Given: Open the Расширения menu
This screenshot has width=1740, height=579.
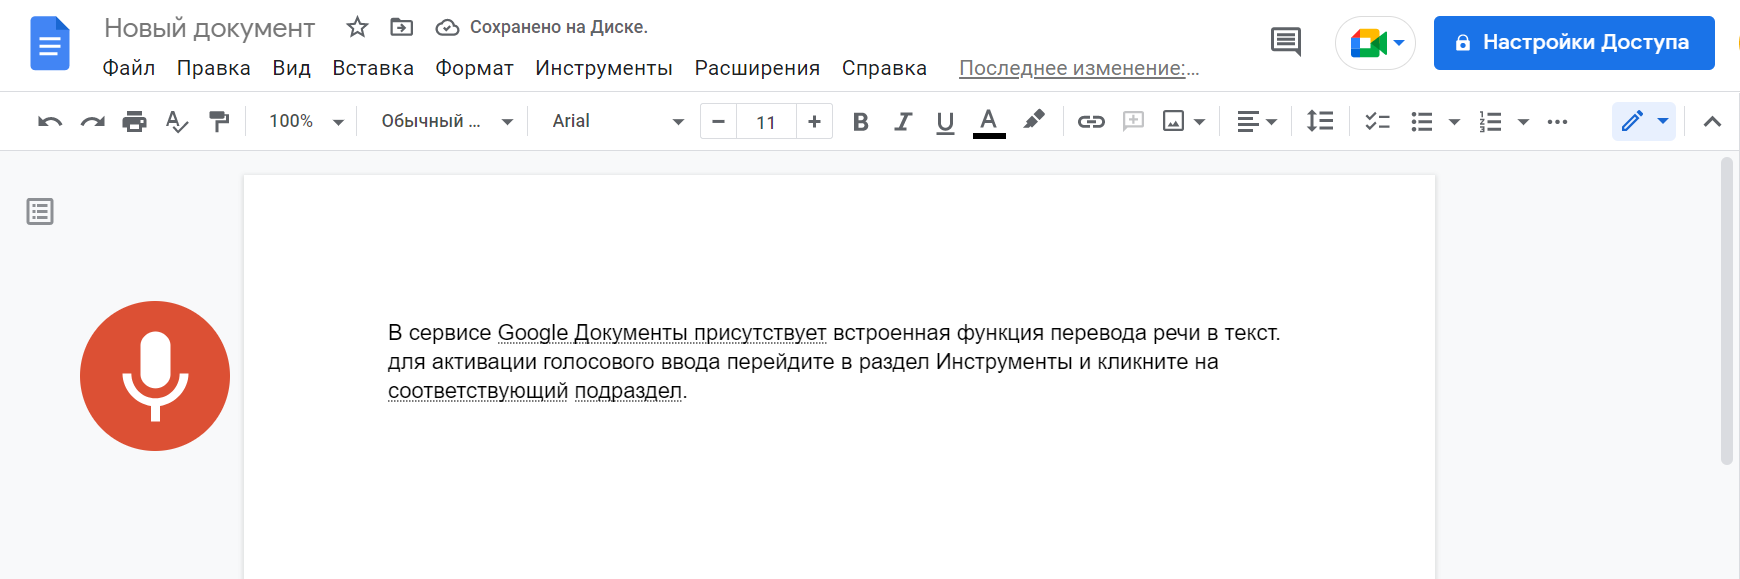Looking at the screenshot, I should (x=757, y=68).
